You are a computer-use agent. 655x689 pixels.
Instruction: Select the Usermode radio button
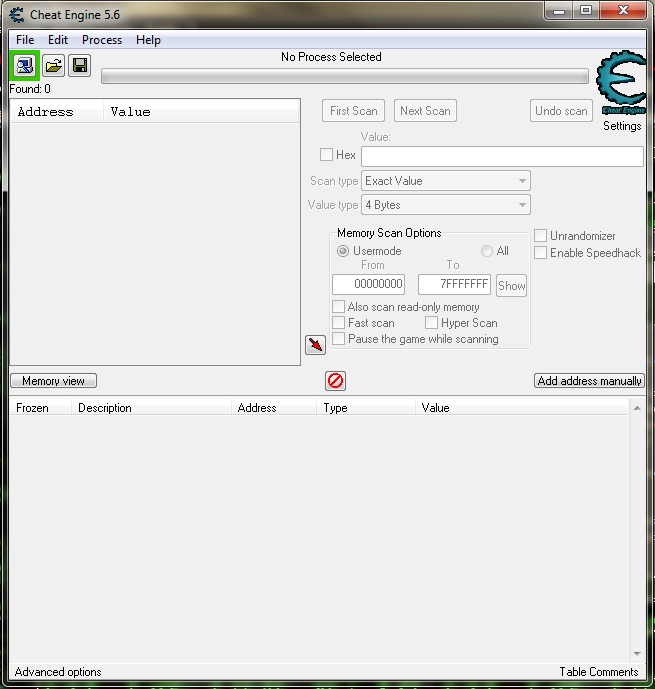343,251
